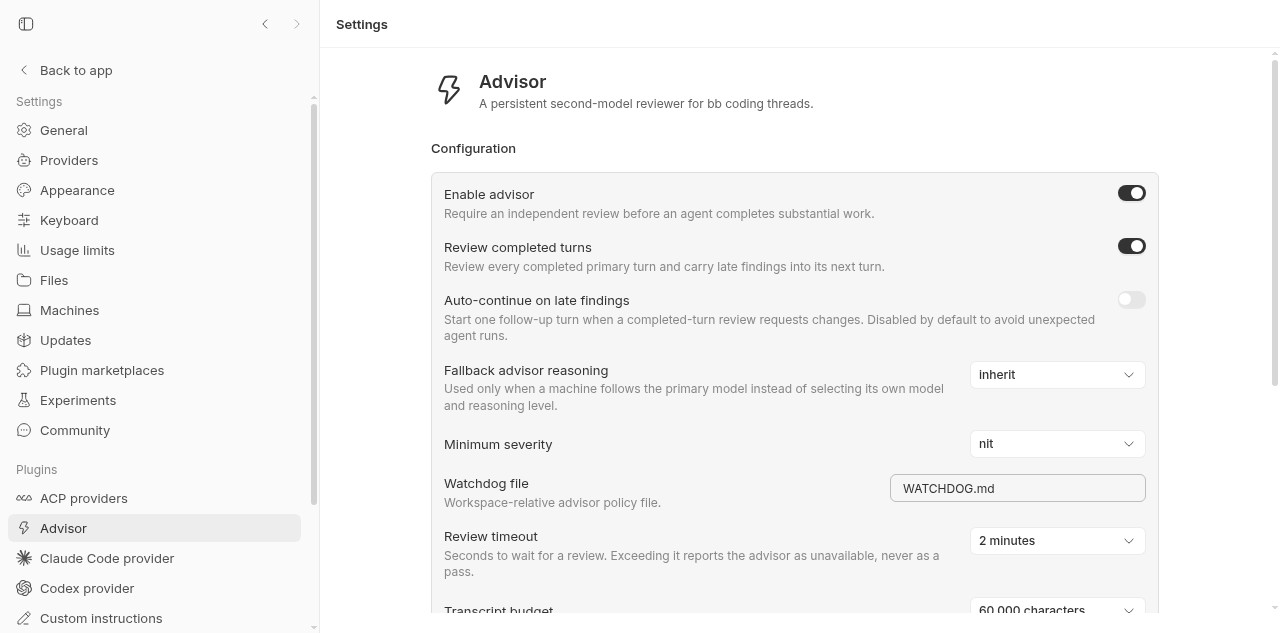Click the Usage limits chart icon
Viewport: 1280px width, 633px height.
[24, 250]
